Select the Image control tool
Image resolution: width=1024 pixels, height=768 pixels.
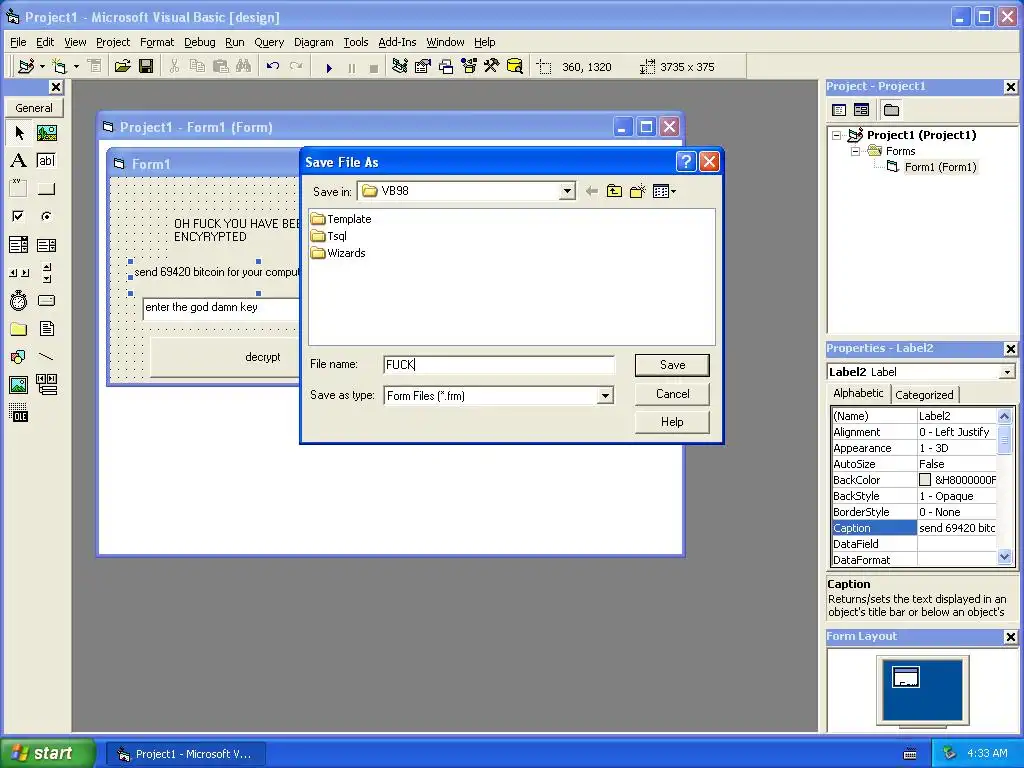click(x=19, y=385)
